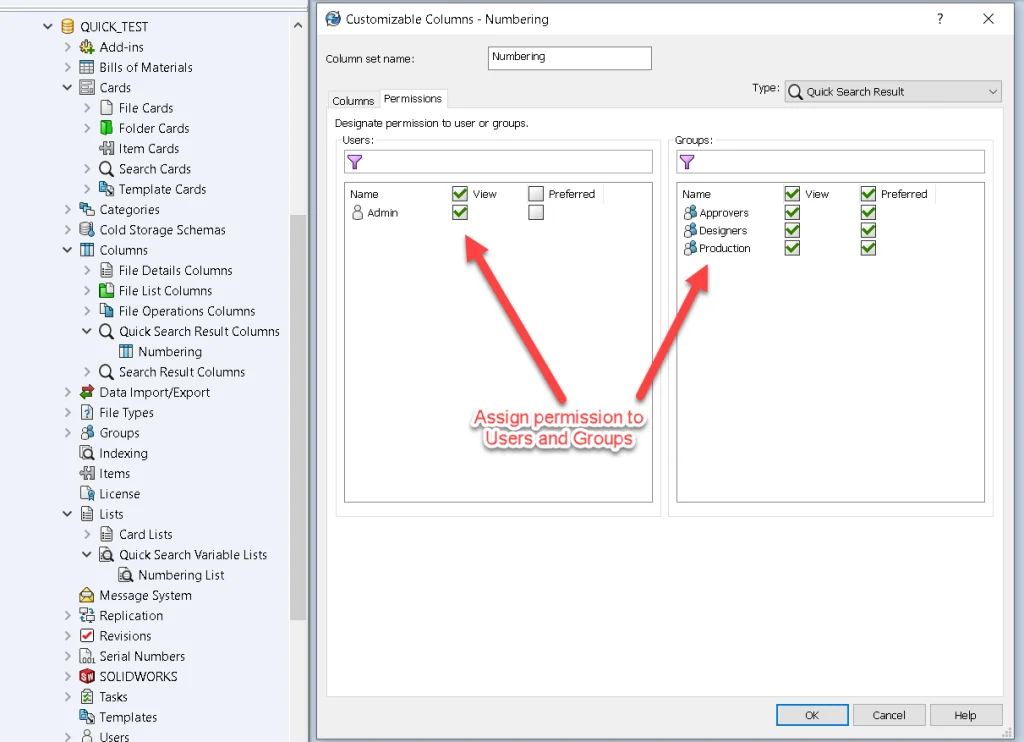Click the SOLIDWORKS node icon
The image size is (1024, 742).
pos(87,677)
